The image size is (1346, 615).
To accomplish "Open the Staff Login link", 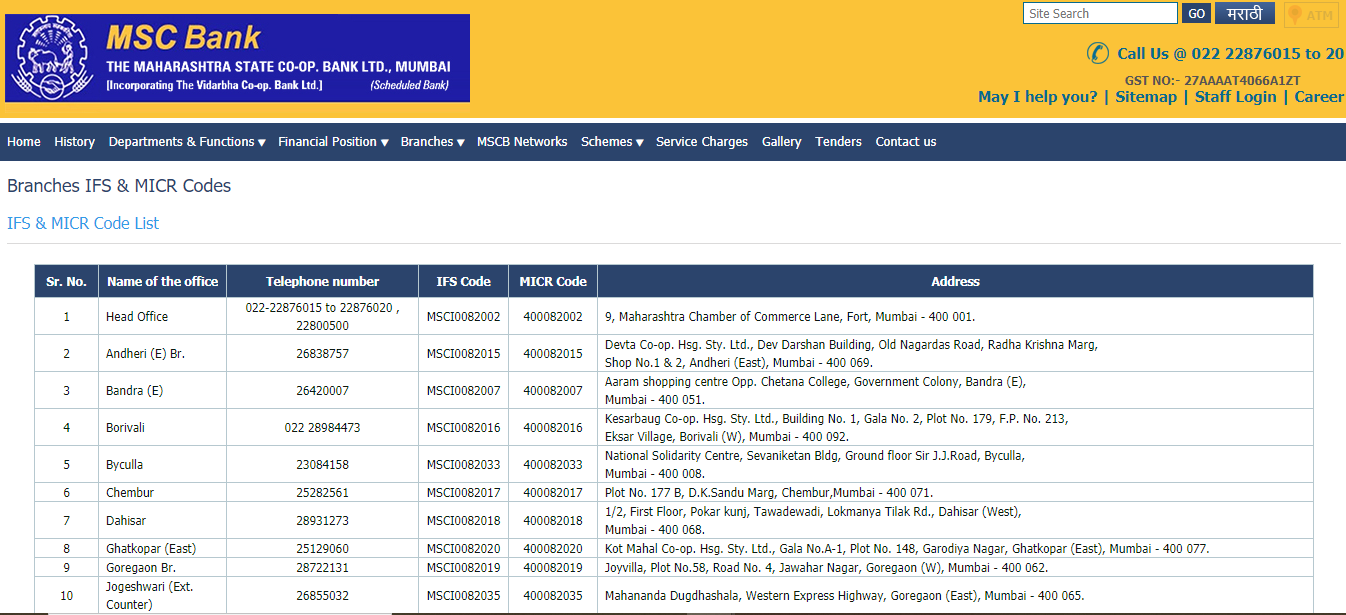I will point(1235,97).
